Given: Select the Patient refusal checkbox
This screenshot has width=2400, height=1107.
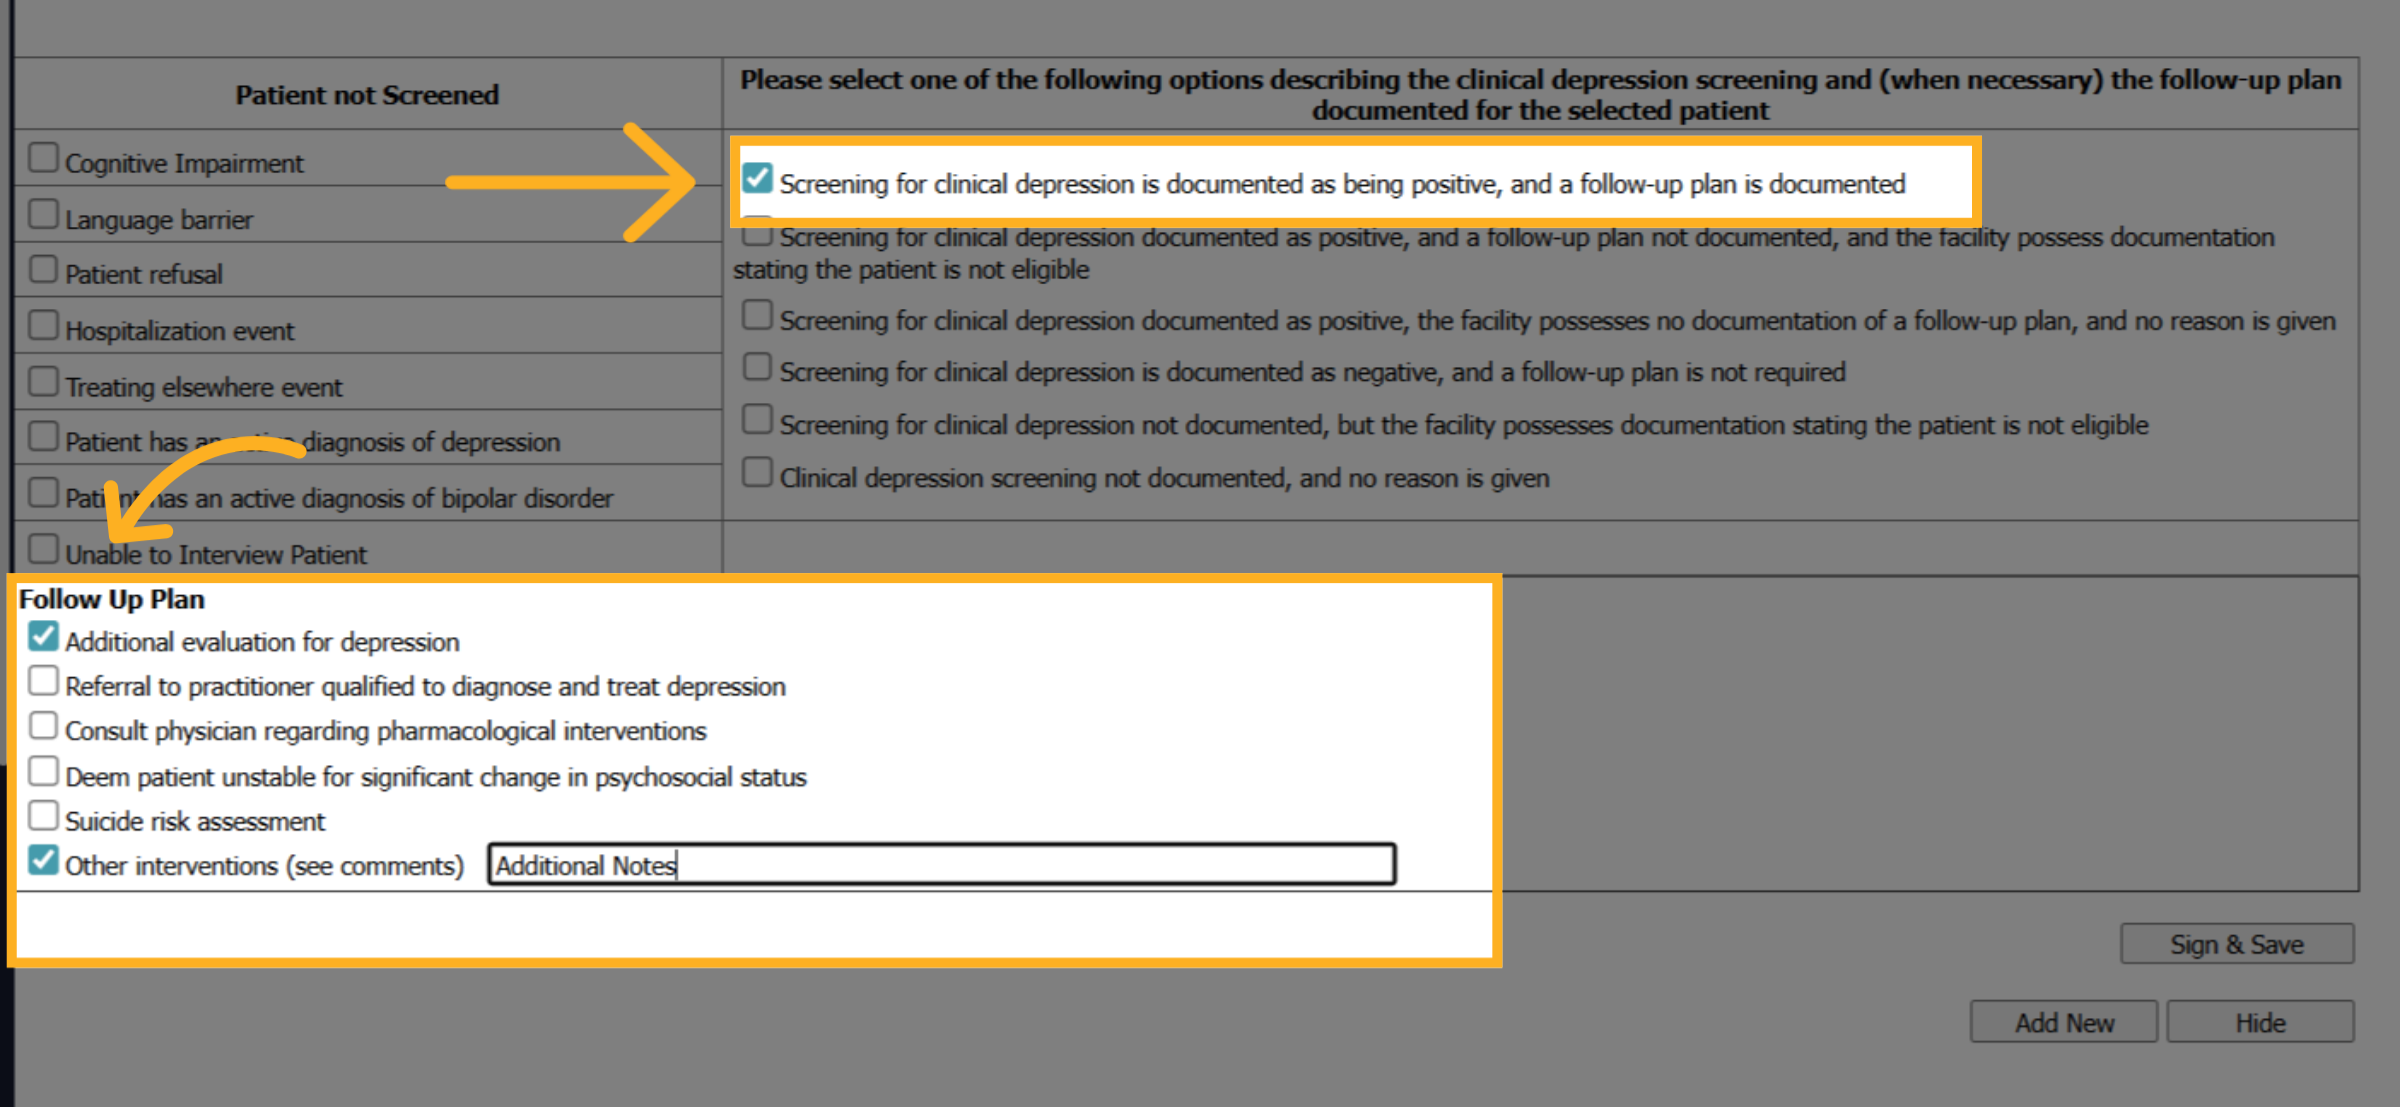Looking at the screenshot, I should click(43, 269).
